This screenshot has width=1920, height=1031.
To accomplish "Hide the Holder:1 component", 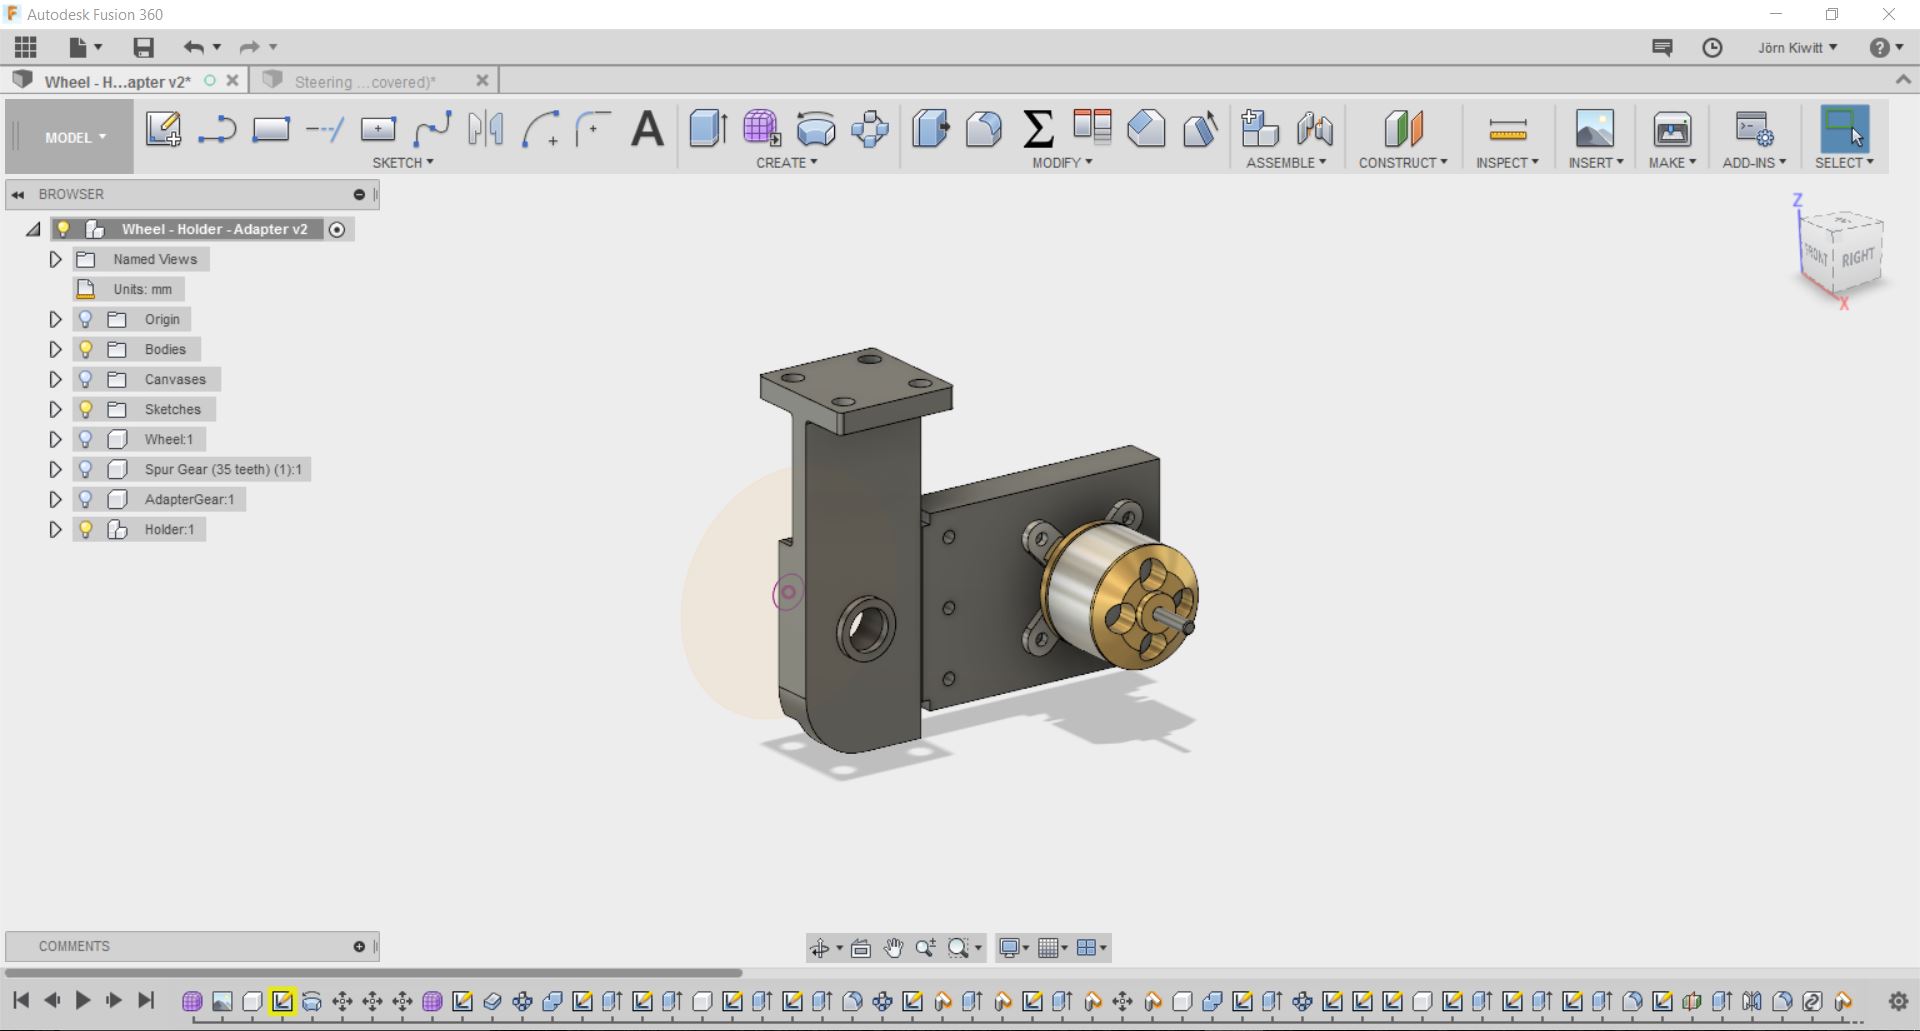I will pyautogui.click(x=86, y=529).
